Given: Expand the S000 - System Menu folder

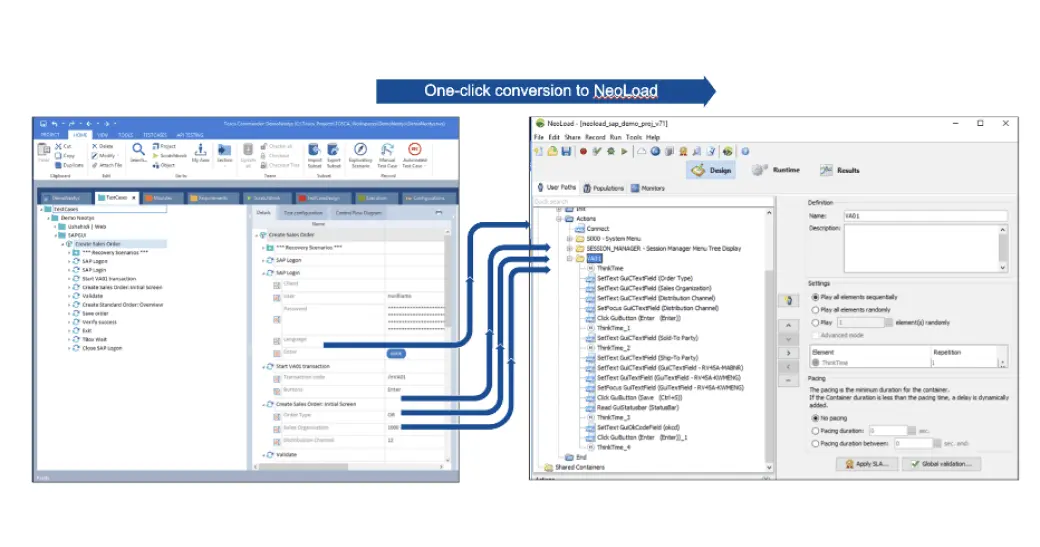Looking at the screenshot, I should [x=570, y=238].
